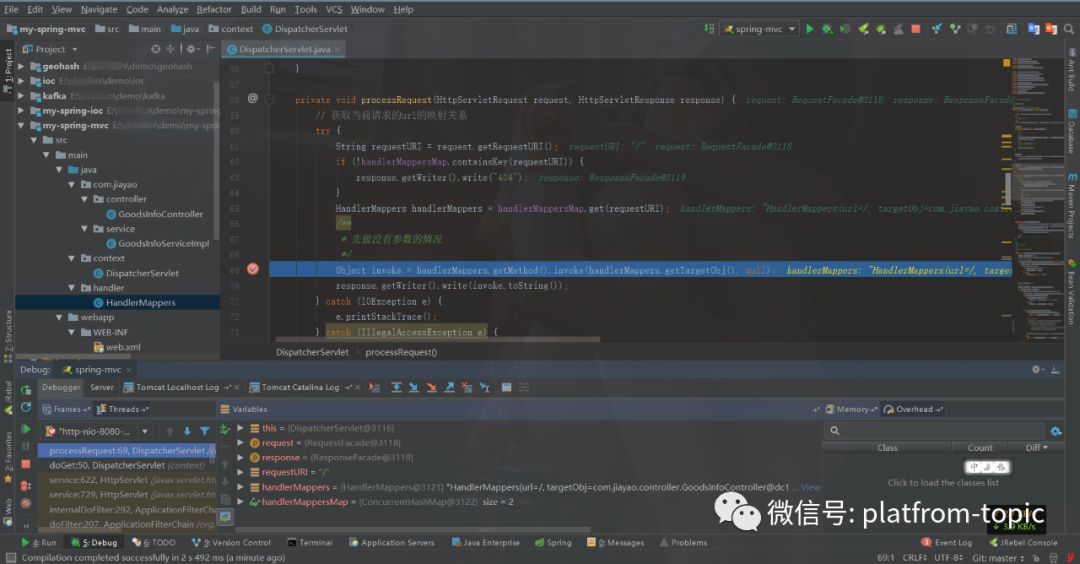Image resolution: width=1080 pixels, height=564 pixels.
Task: Click the scroll-from-source target icon in Project panel
Action: [x=156, y=49]
